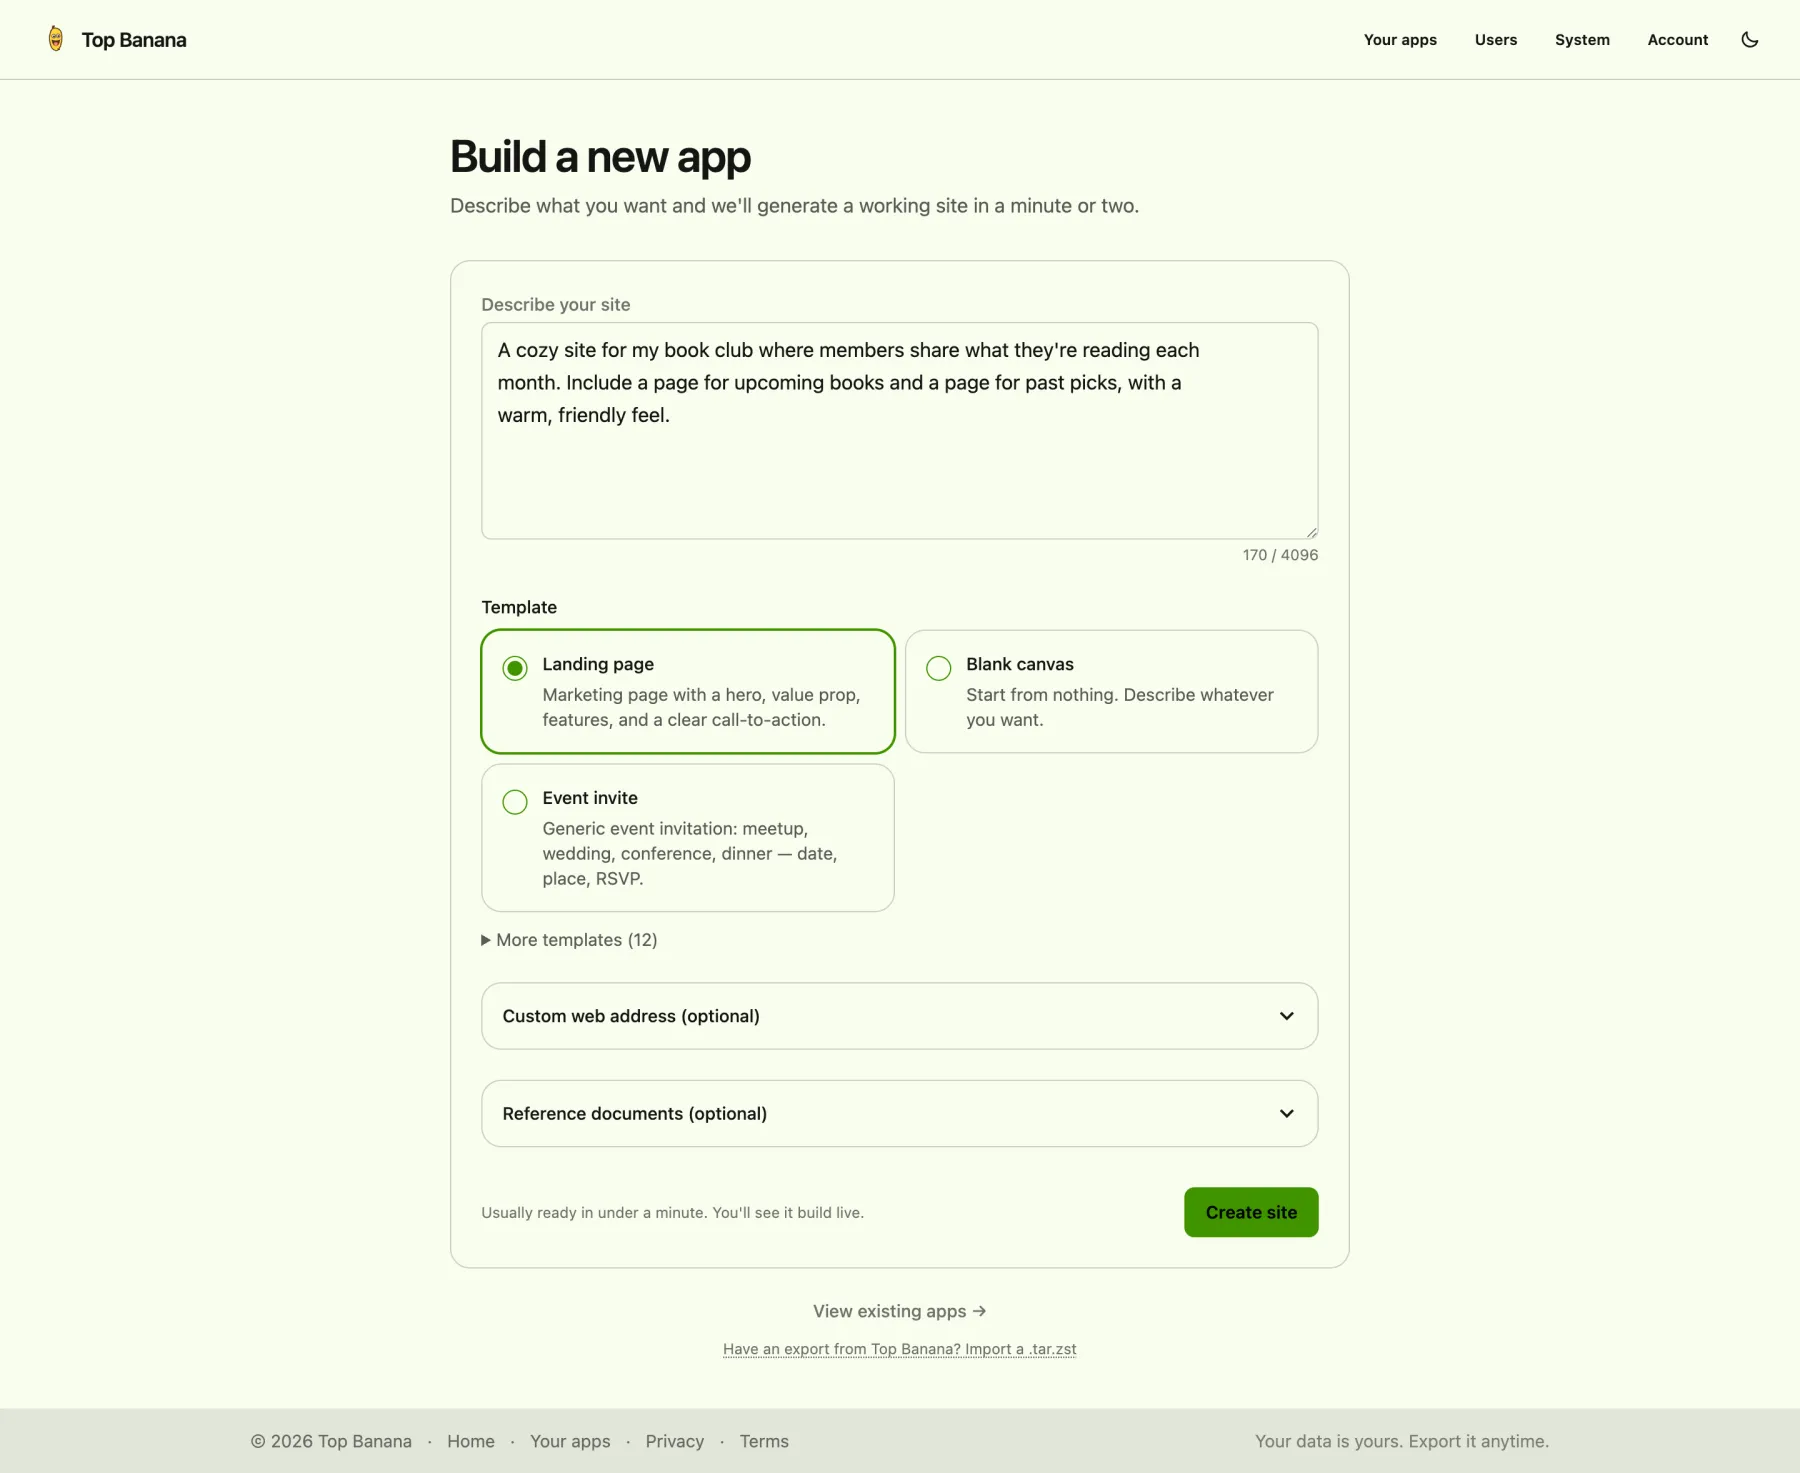Image resolution: width=1800 pixels, height=1473 pixels.
Task: Expand Custom web address (optional) section
Action: [x=899, y=1016]
